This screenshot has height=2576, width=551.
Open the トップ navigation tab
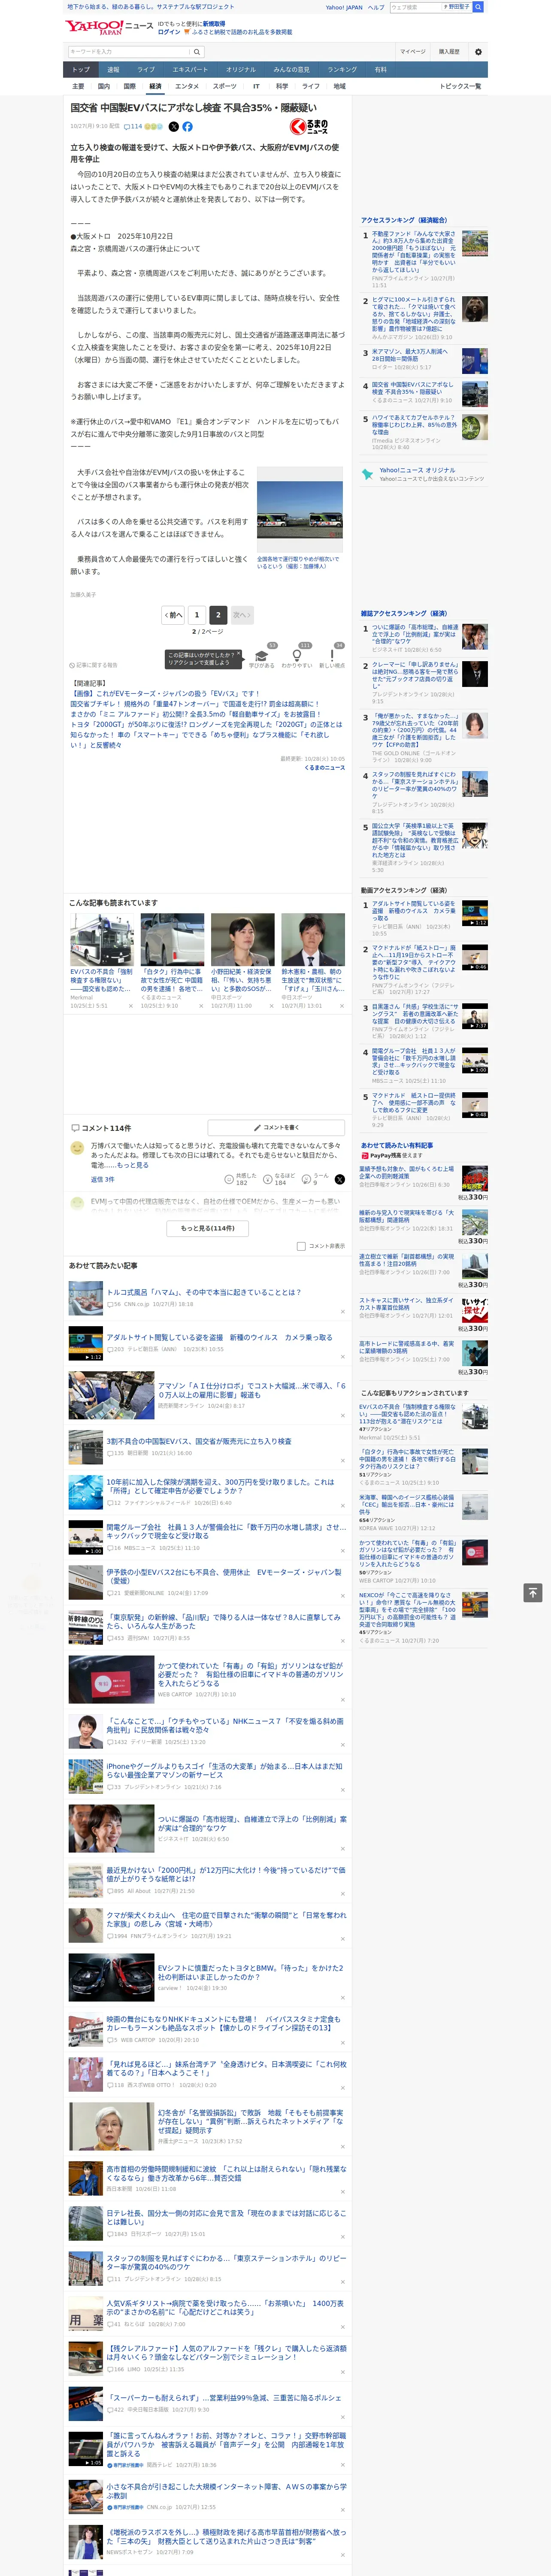[81, 70]
